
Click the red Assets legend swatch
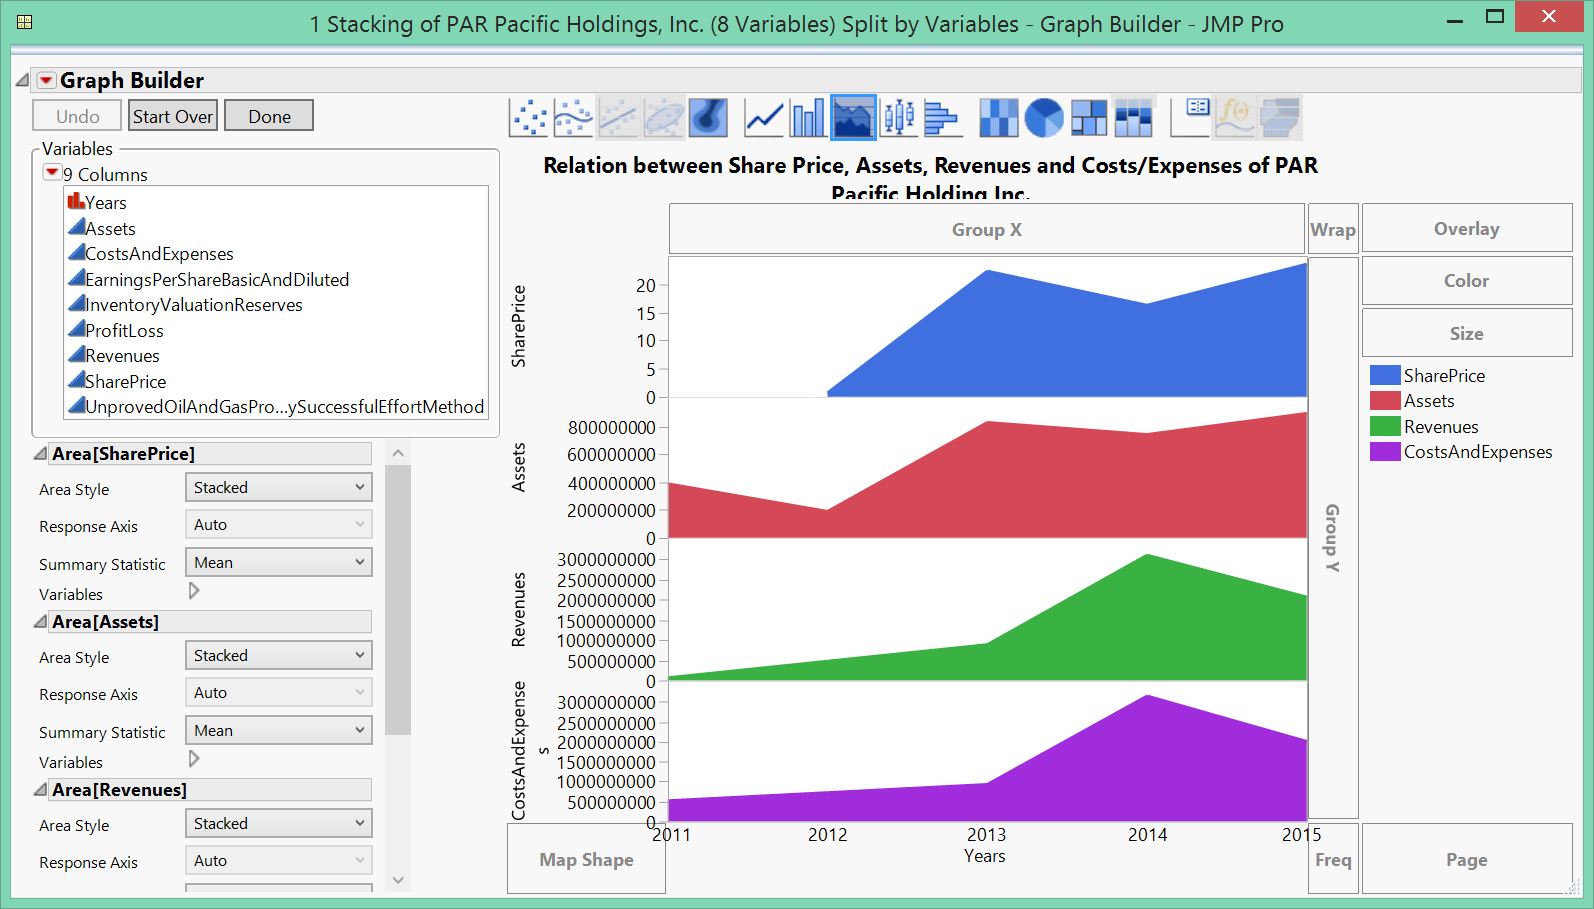1385,401
